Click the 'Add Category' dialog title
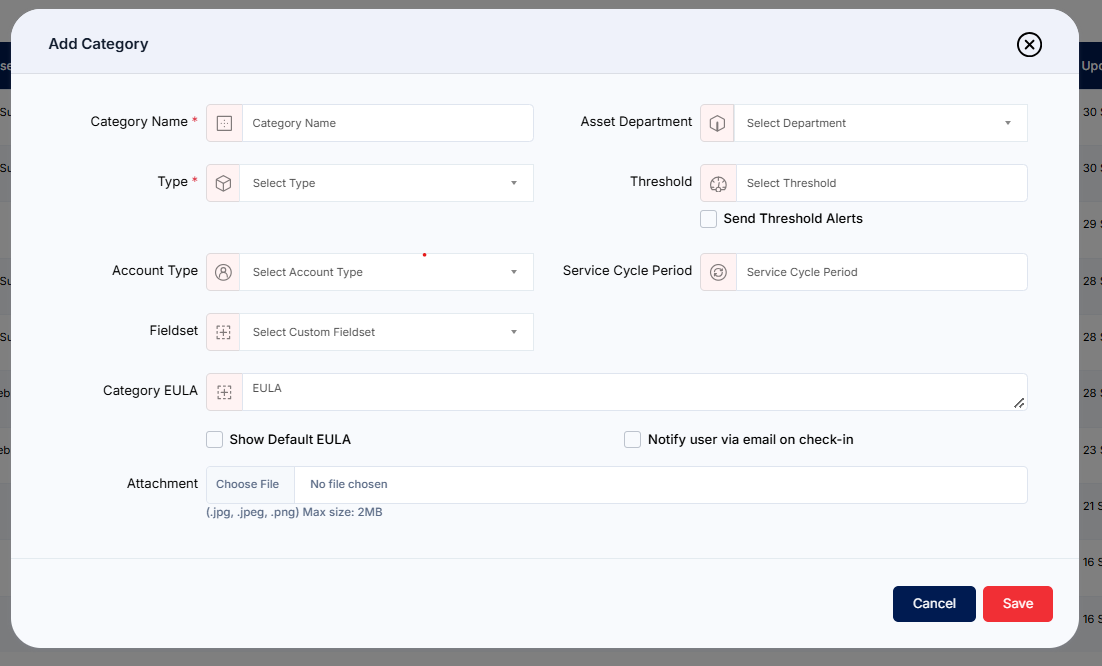 pyautogui.click(x=98, y=44)
